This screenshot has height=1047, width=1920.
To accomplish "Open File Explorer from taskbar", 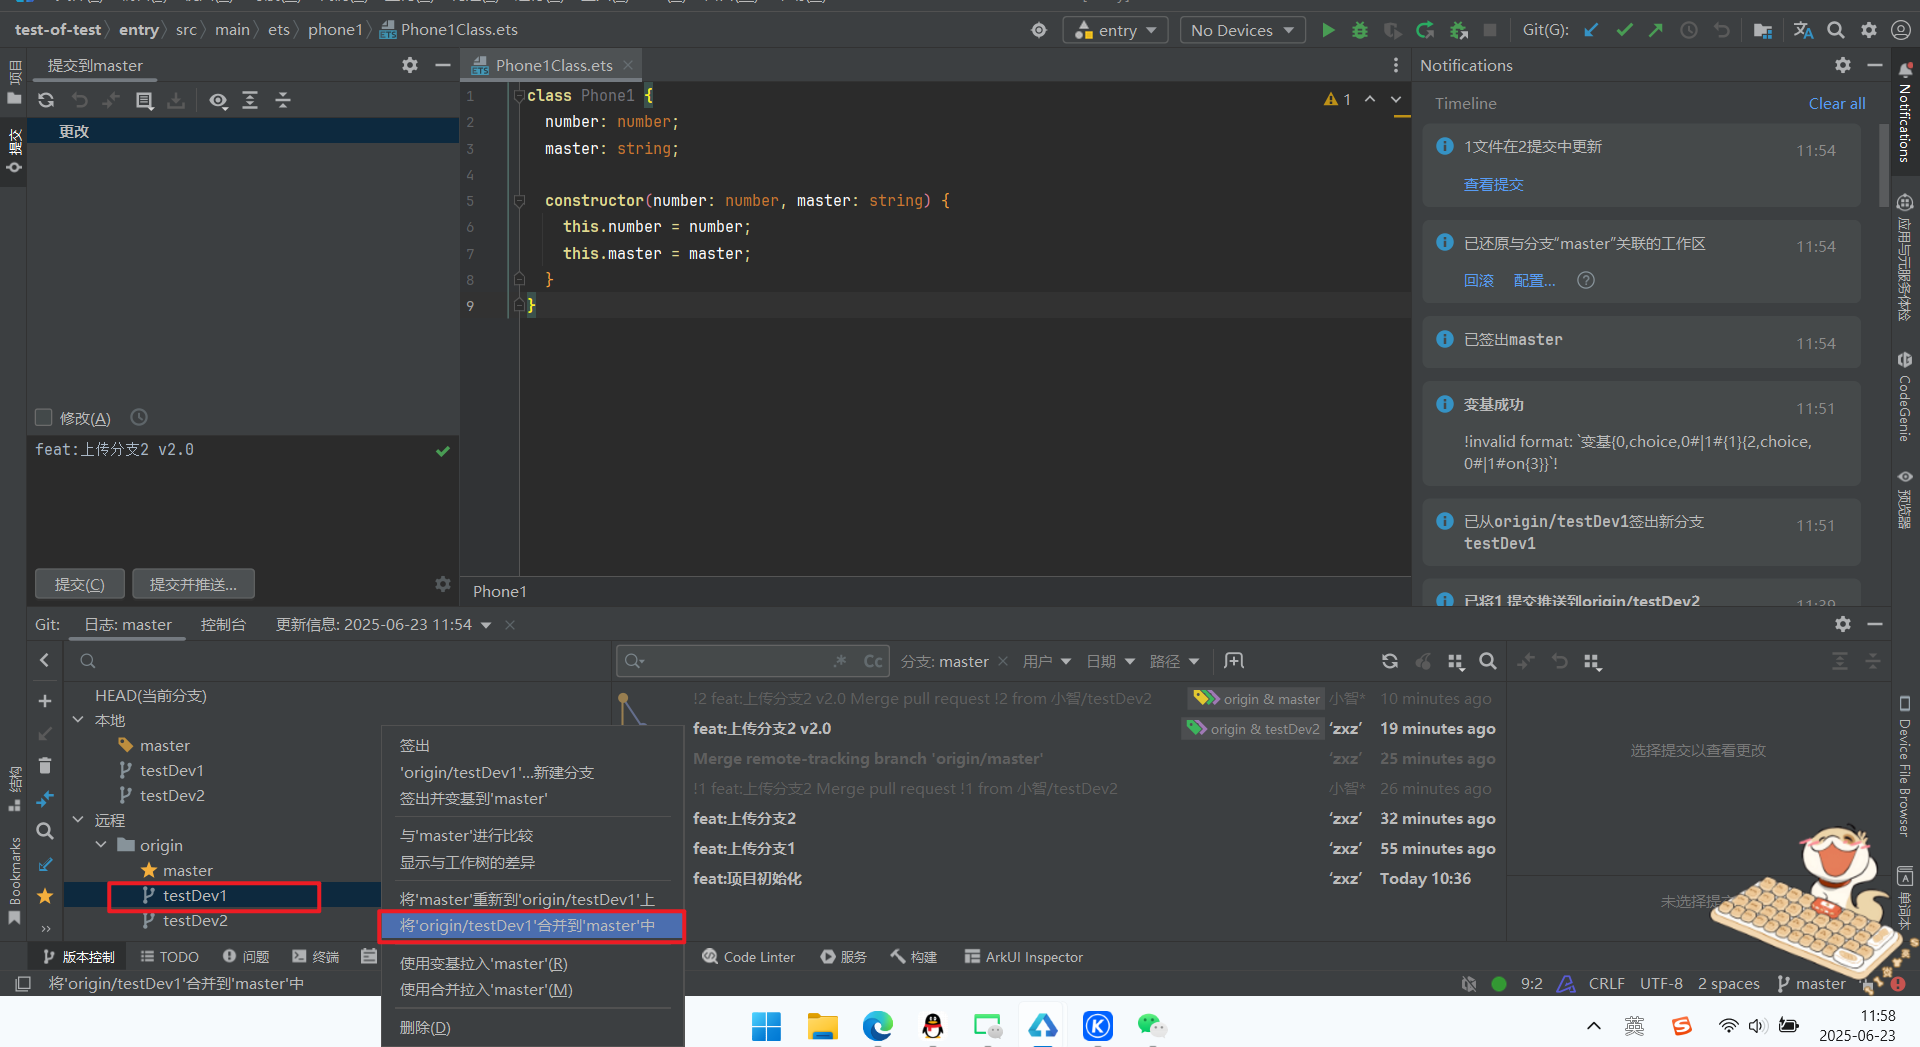I will (x=822, y=1026).
